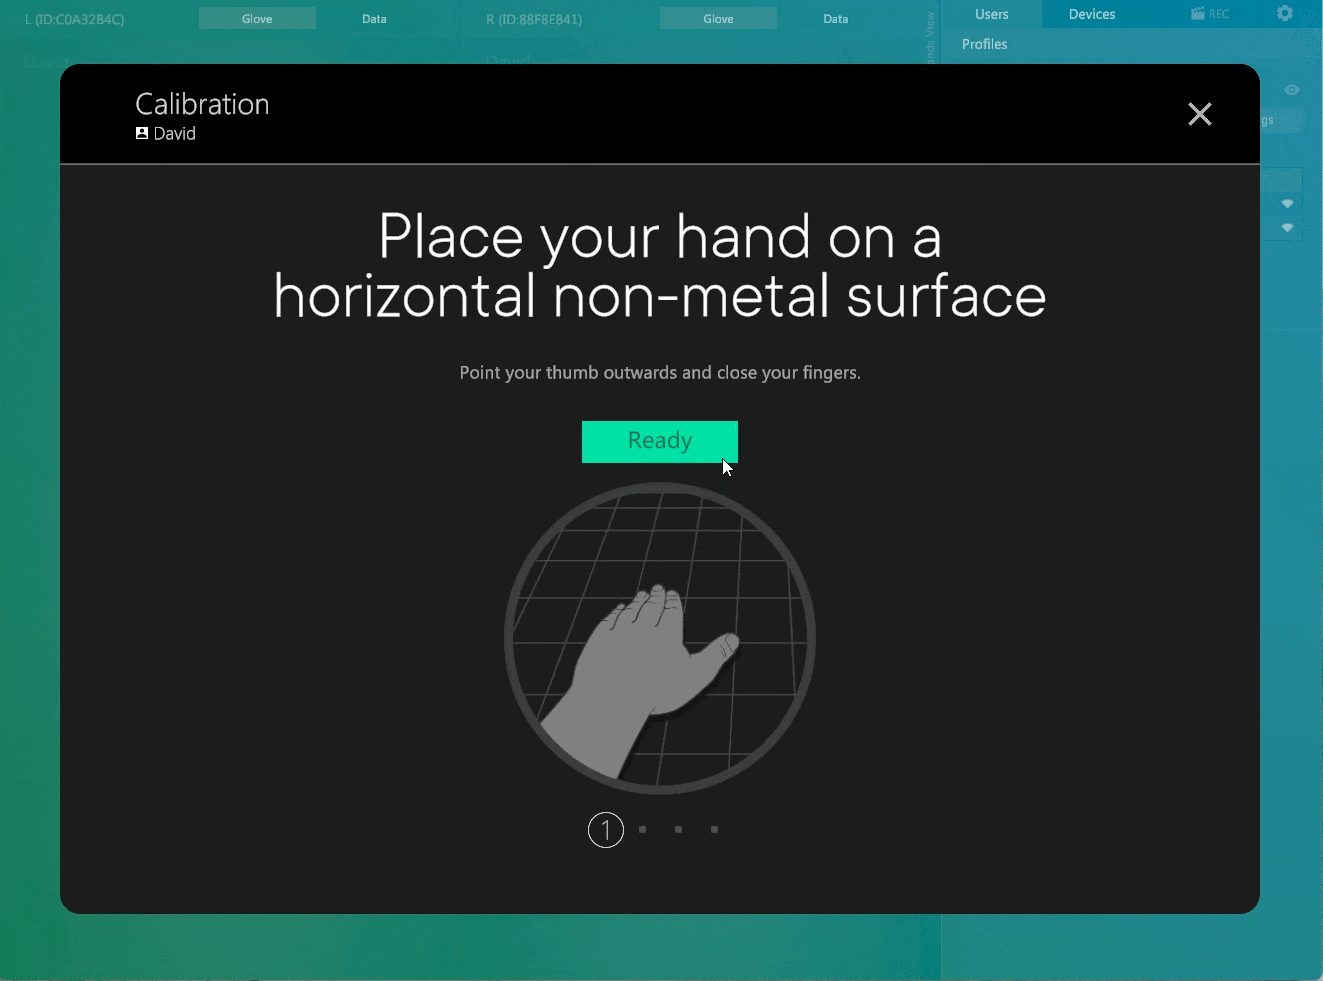Screen dimensions: 1323x981
Task: Toggle the eye visibility icon
Action: point(1292,90)
